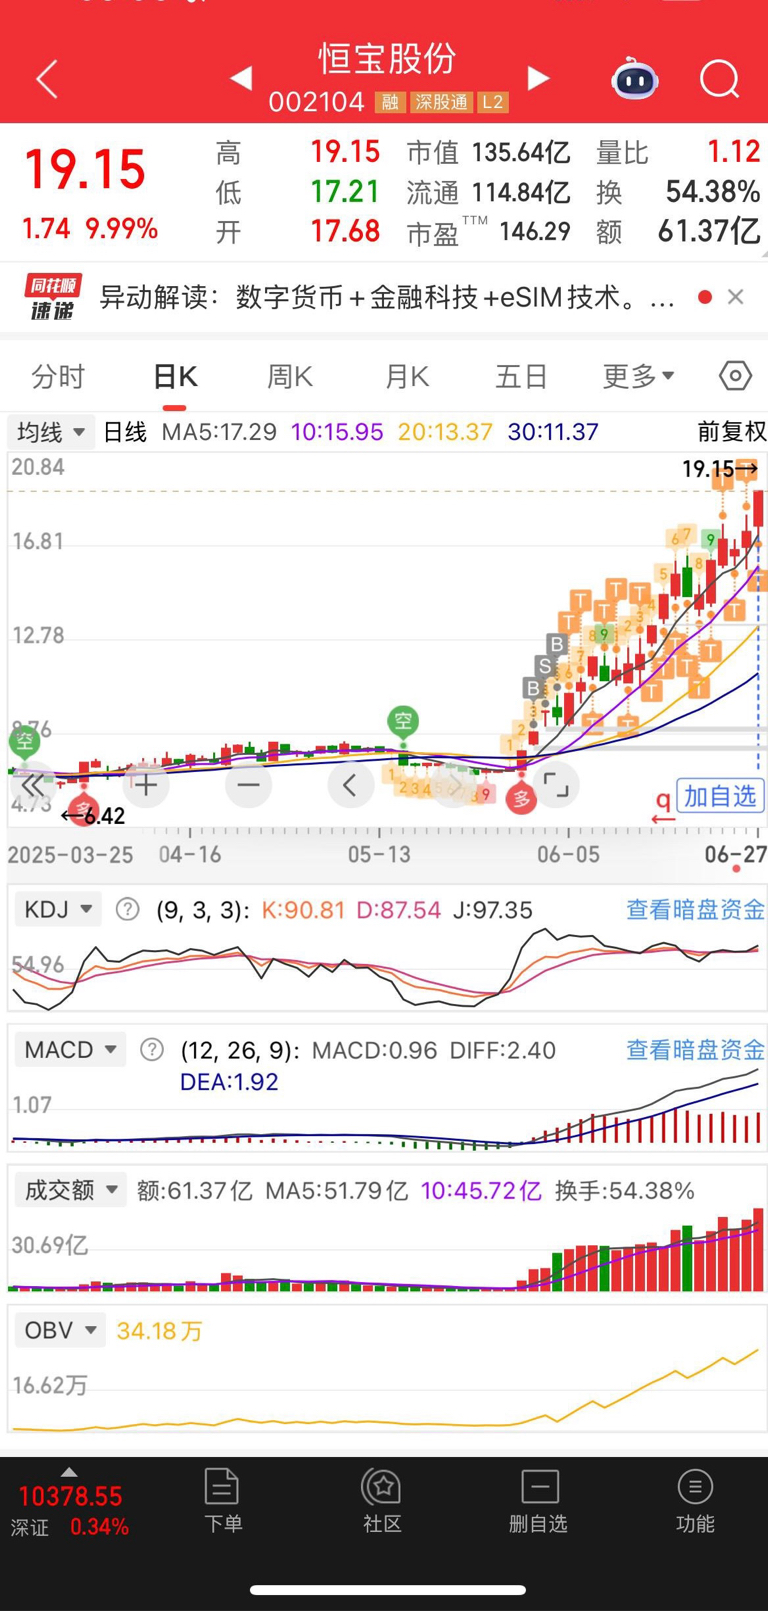Open the search magnifier icon

click(x=719, y=78)
